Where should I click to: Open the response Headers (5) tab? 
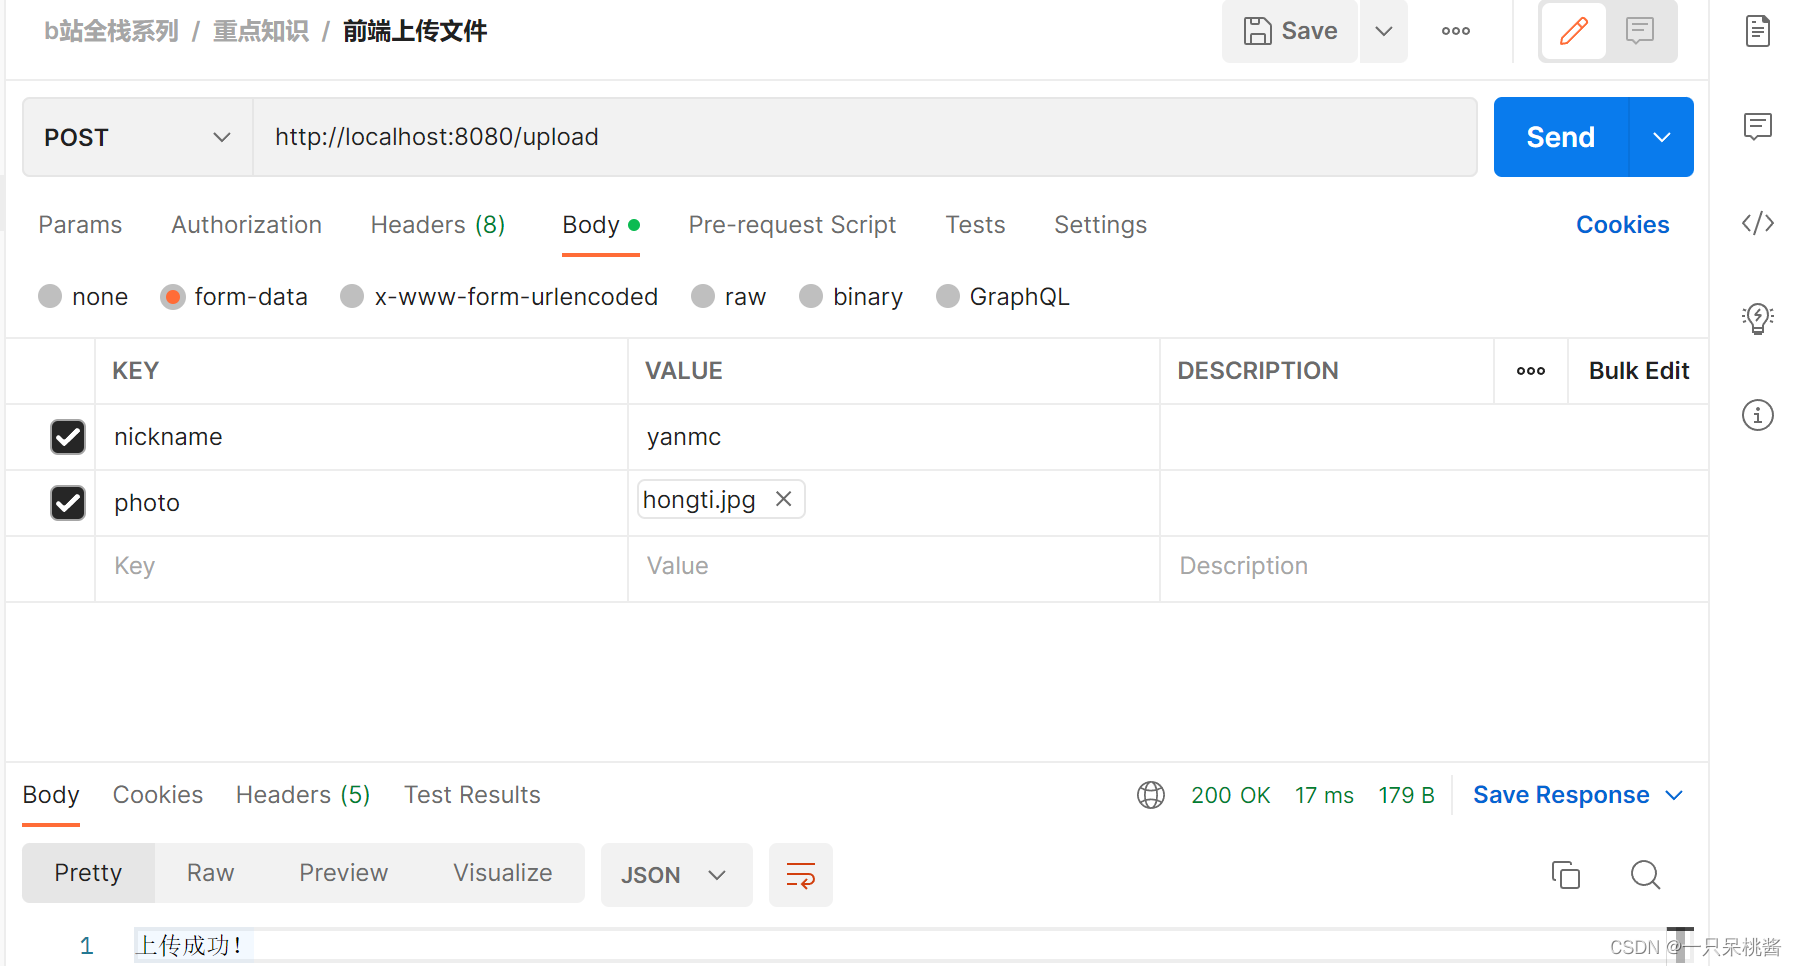tap(303, 795)
